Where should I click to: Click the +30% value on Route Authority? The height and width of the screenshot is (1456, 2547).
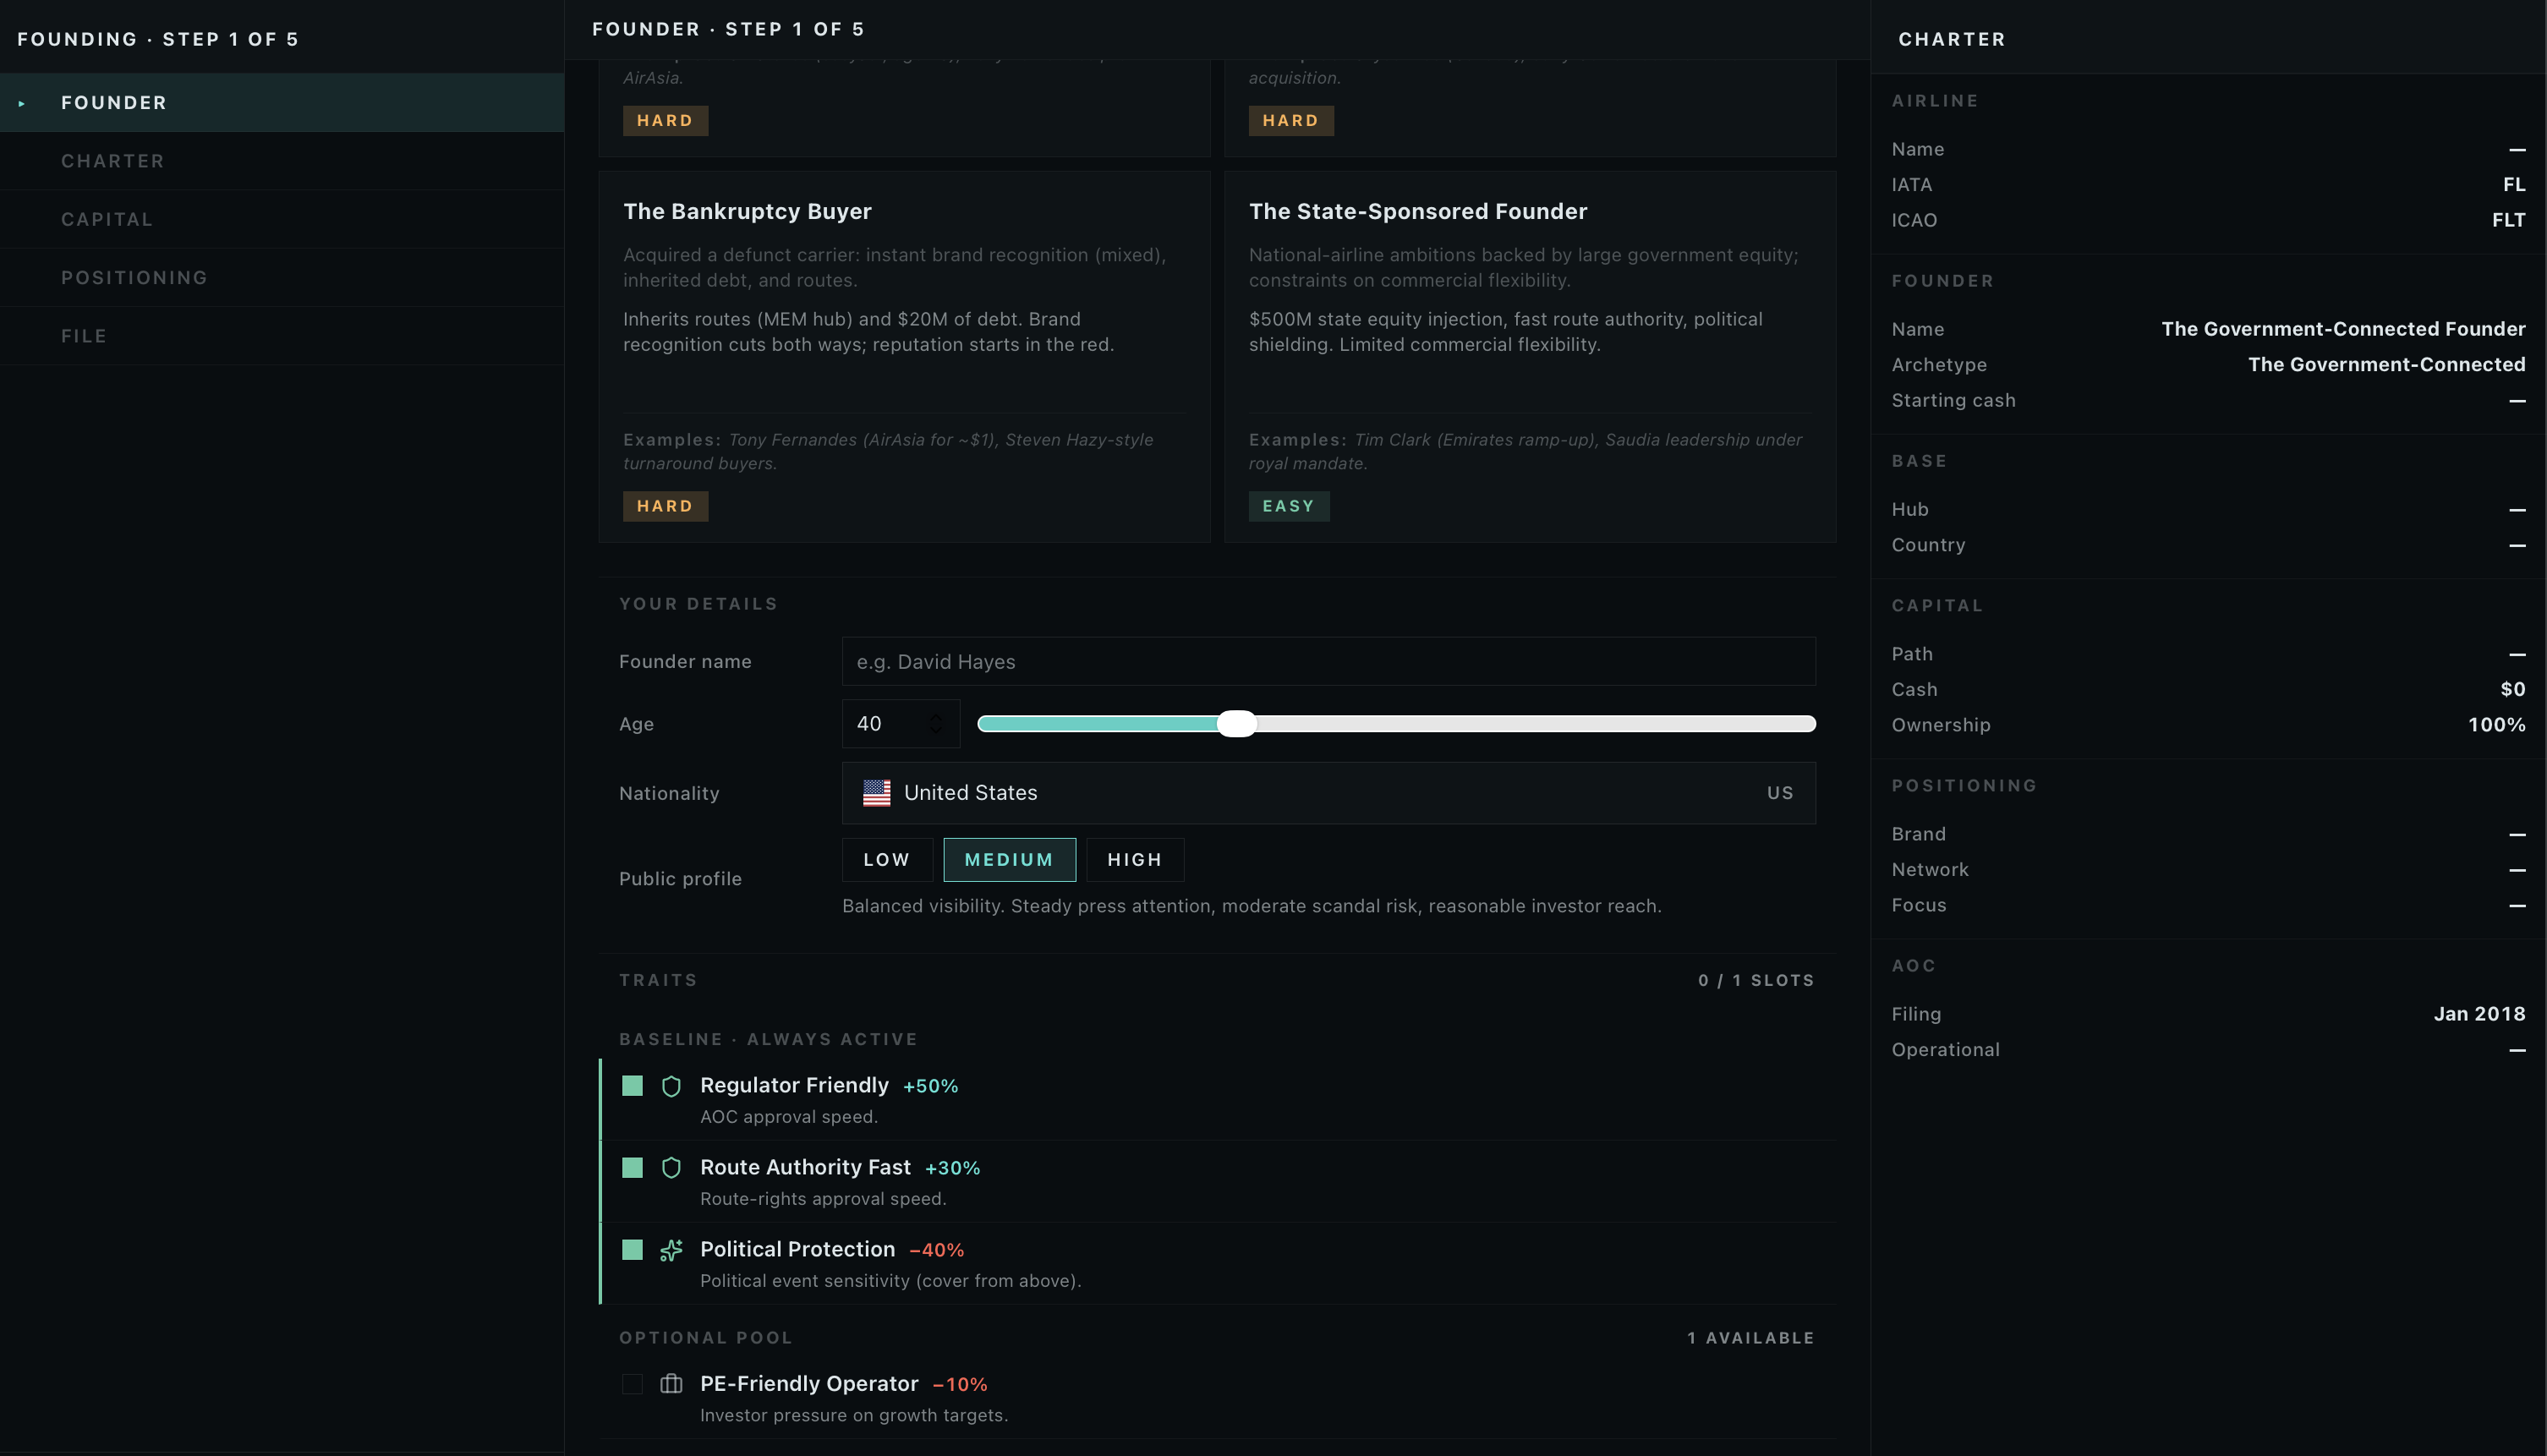click(952, 1169)
